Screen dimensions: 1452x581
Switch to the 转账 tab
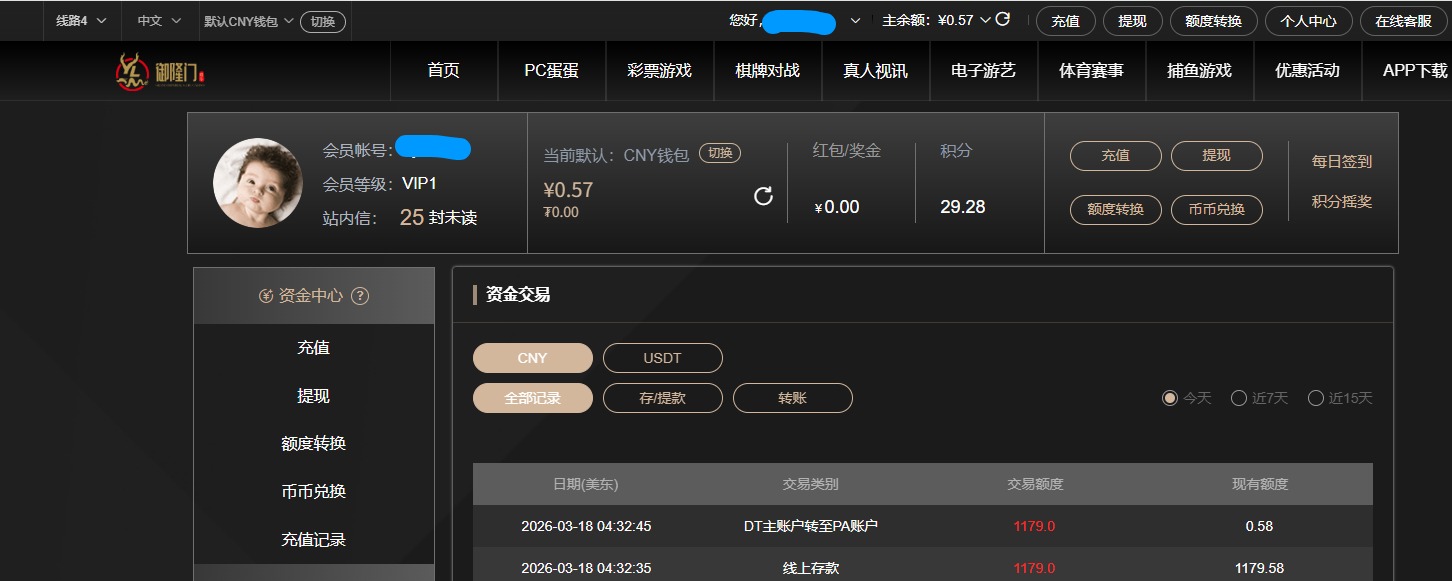click(x=792, y=397)
